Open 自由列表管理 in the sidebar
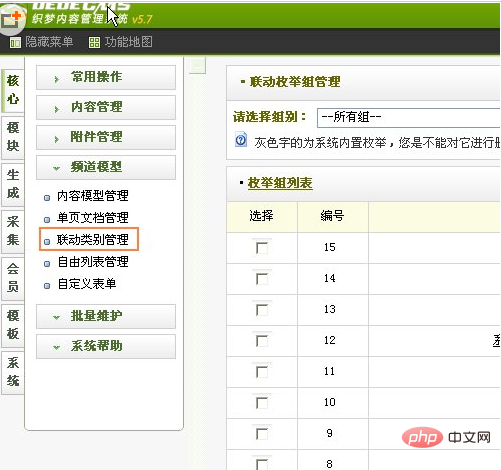Screen dimensions: 501x470 click(x=93, y=262)
